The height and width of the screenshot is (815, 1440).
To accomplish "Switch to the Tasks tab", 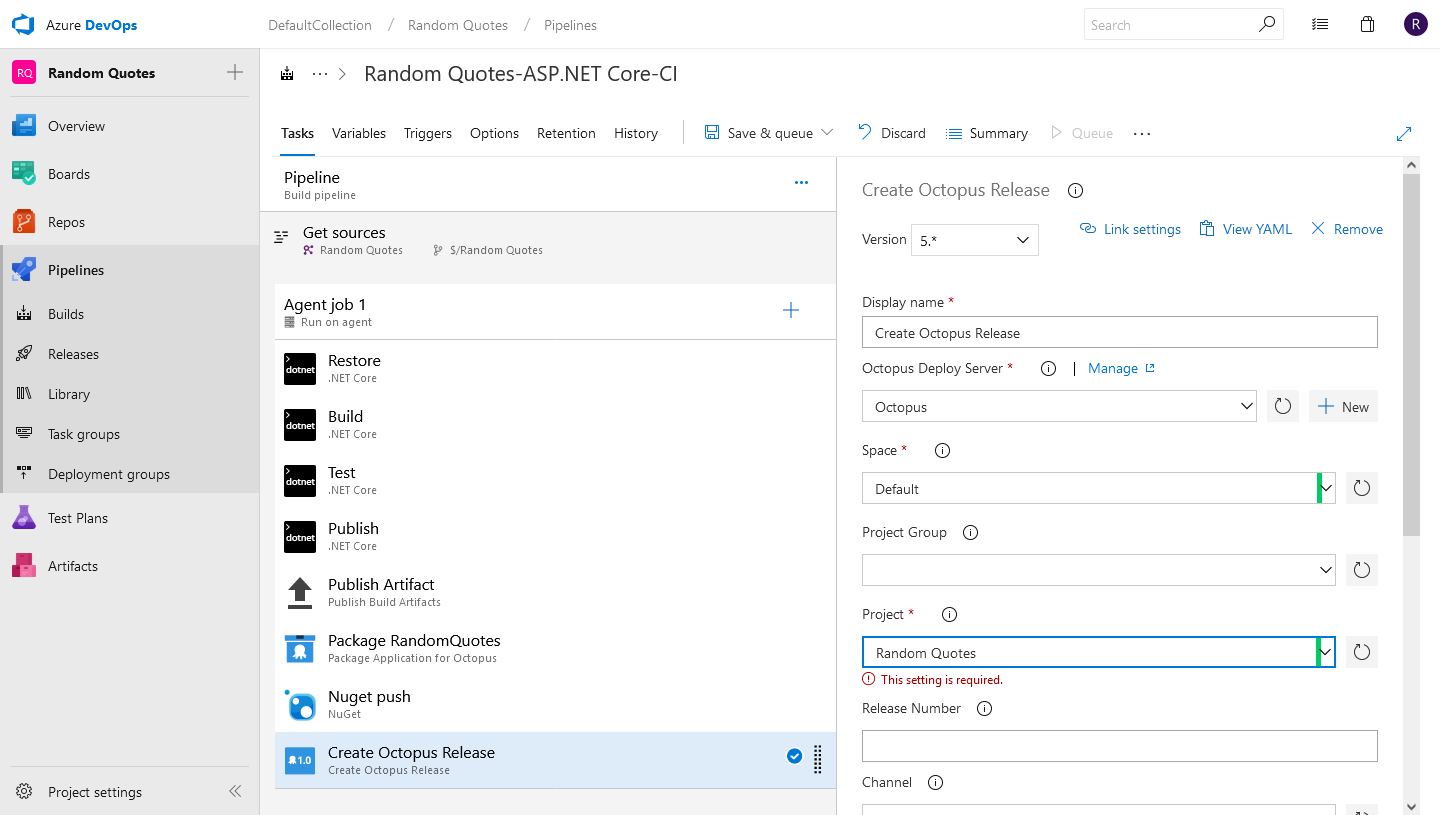I will (297, 133).
